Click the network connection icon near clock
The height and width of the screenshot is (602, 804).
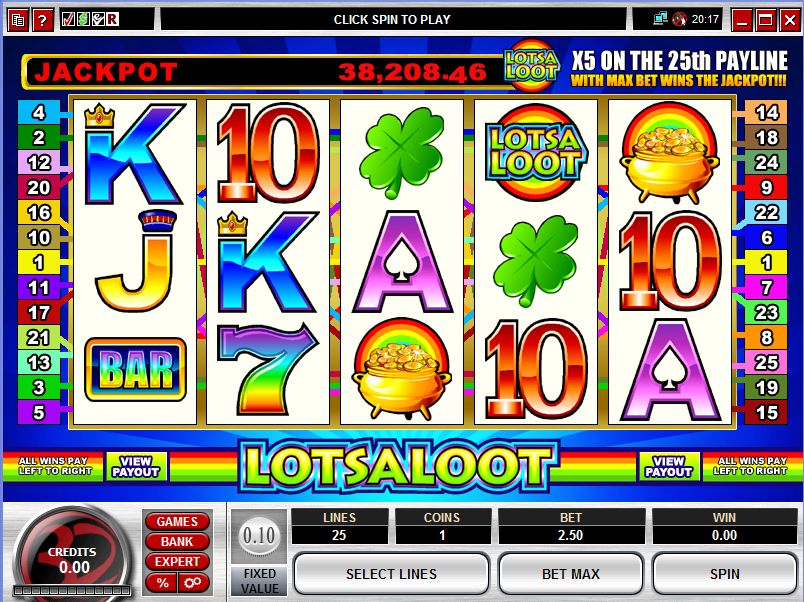click(660, 19)
